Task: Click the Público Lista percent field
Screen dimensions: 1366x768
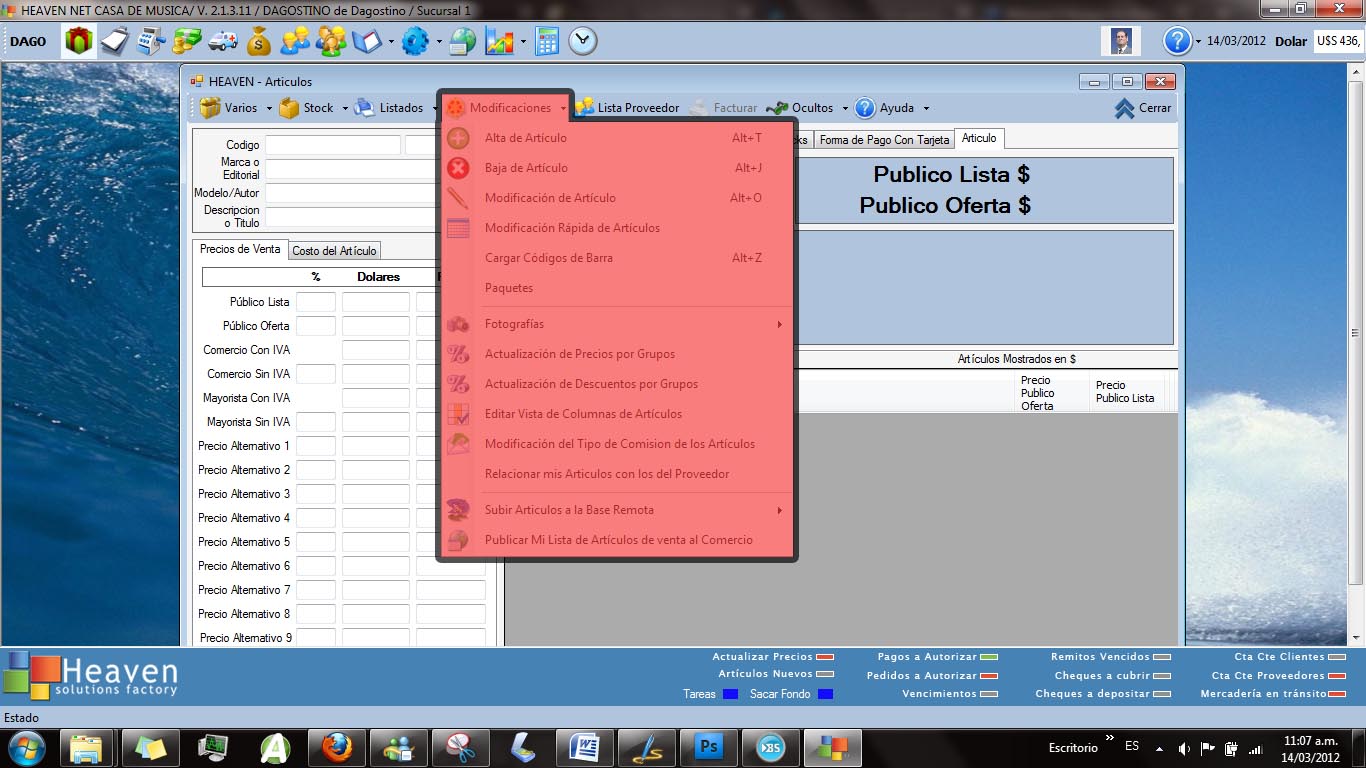Action: pos(316,302)
